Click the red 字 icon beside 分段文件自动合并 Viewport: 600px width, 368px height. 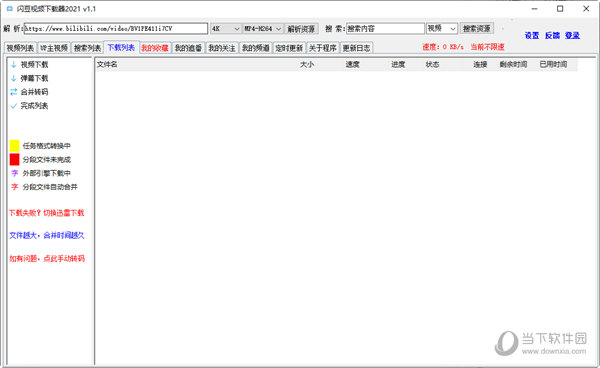pyautogui.click(x=15, y=187)
